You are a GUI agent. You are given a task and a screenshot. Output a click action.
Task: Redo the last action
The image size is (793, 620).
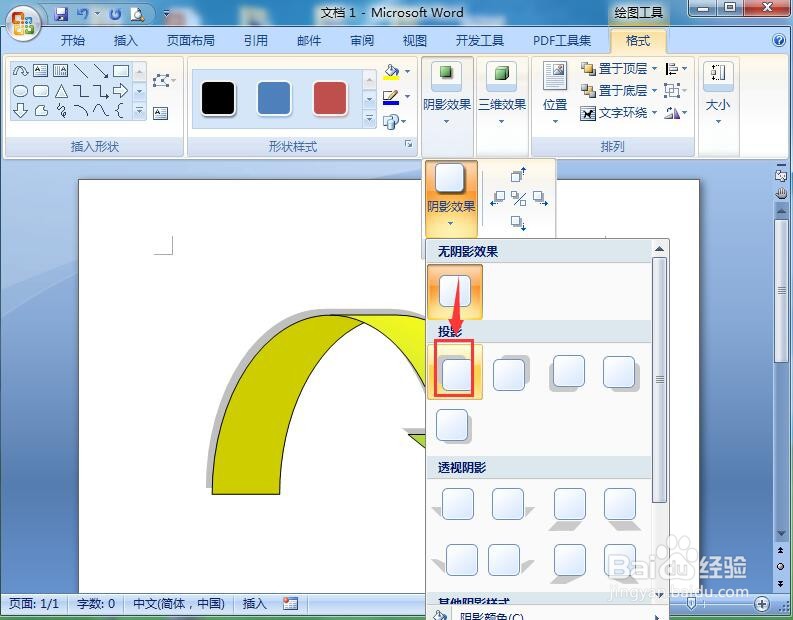115,14
